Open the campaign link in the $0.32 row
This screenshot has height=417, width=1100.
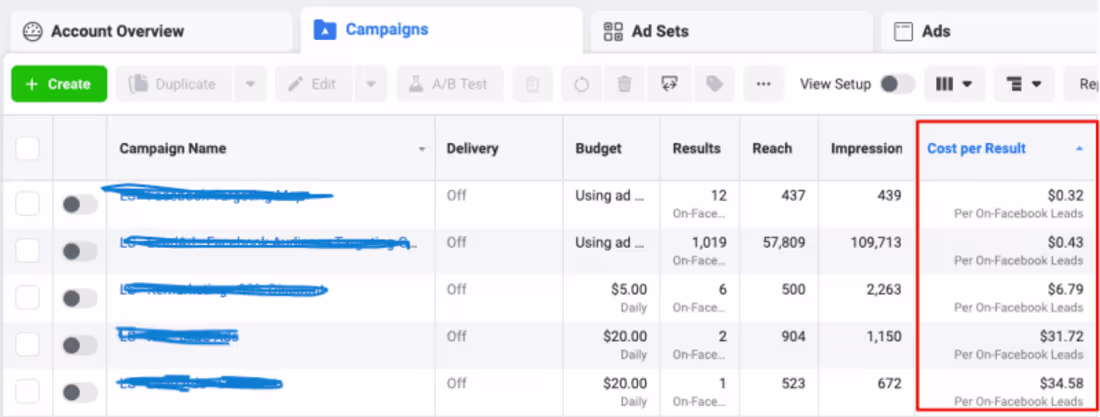[x=217, y=194]
